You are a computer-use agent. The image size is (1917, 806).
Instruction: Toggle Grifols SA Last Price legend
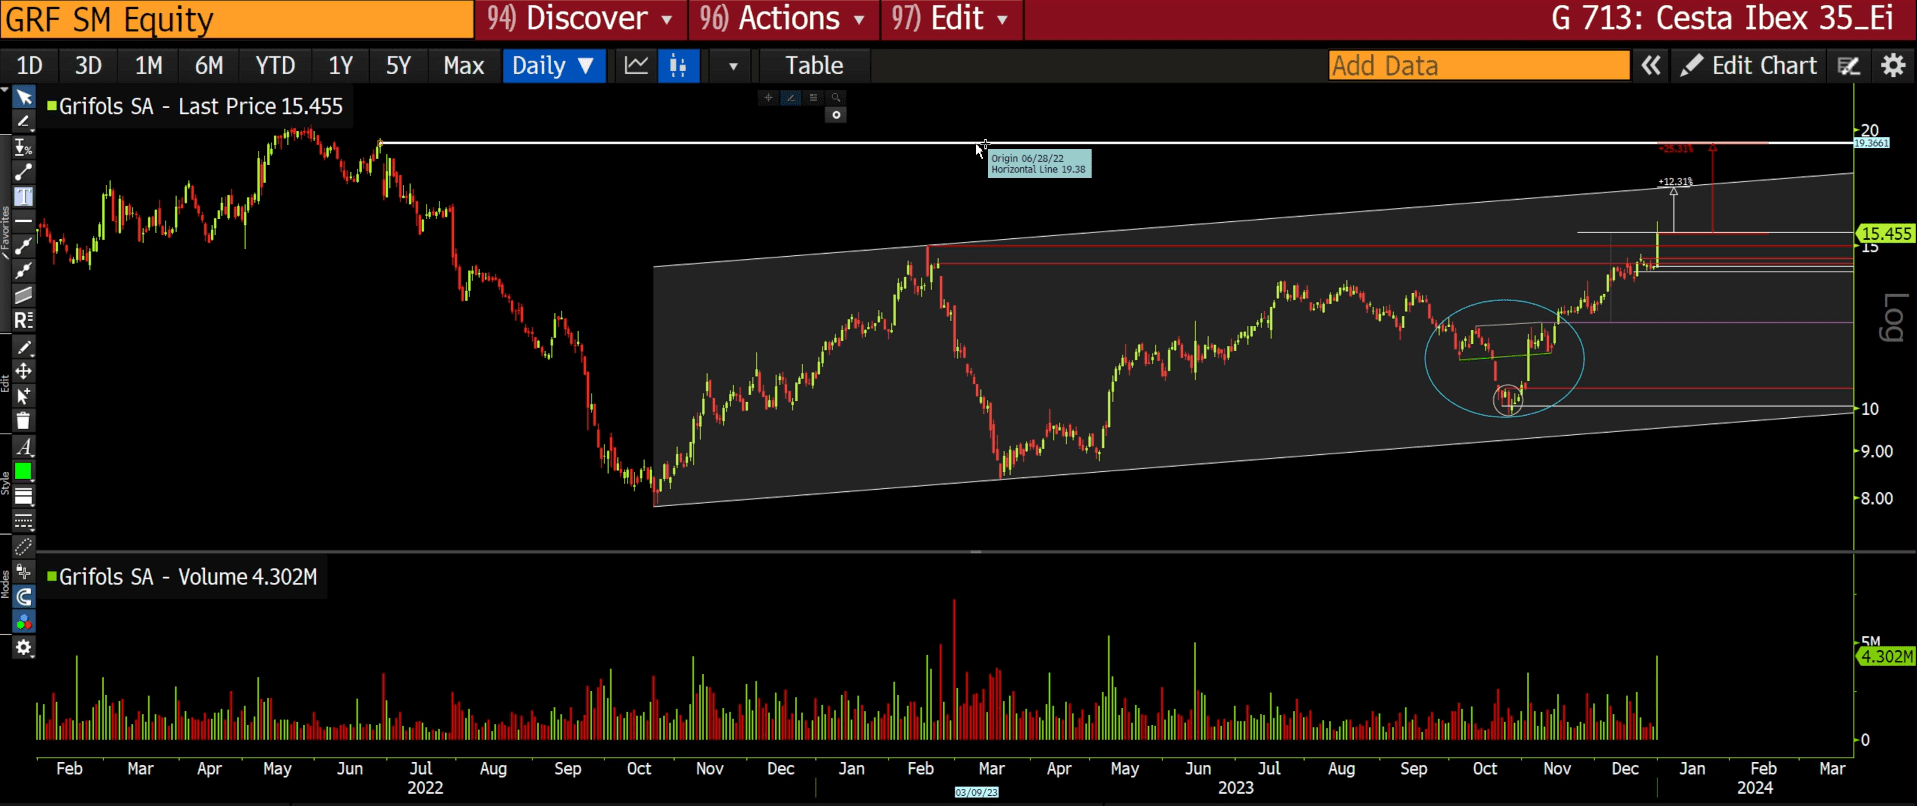196,106
